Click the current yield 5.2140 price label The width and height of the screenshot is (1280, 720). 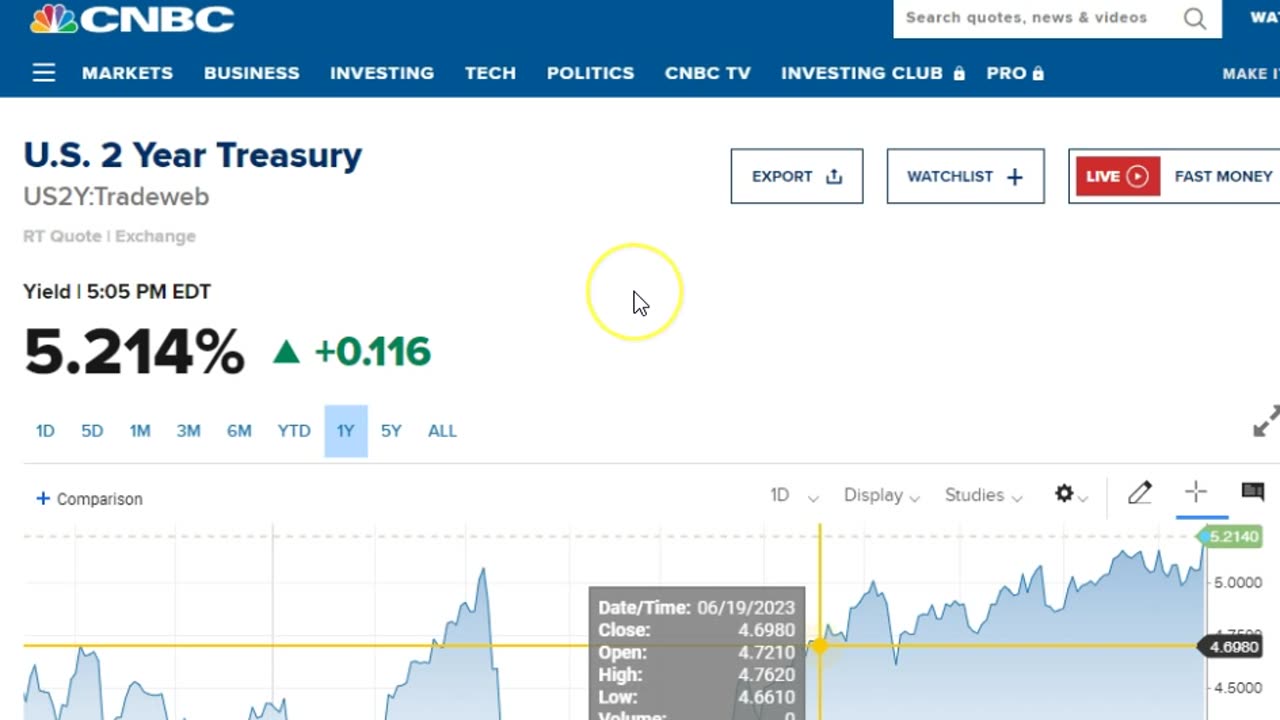click(x=1233, y=537)
